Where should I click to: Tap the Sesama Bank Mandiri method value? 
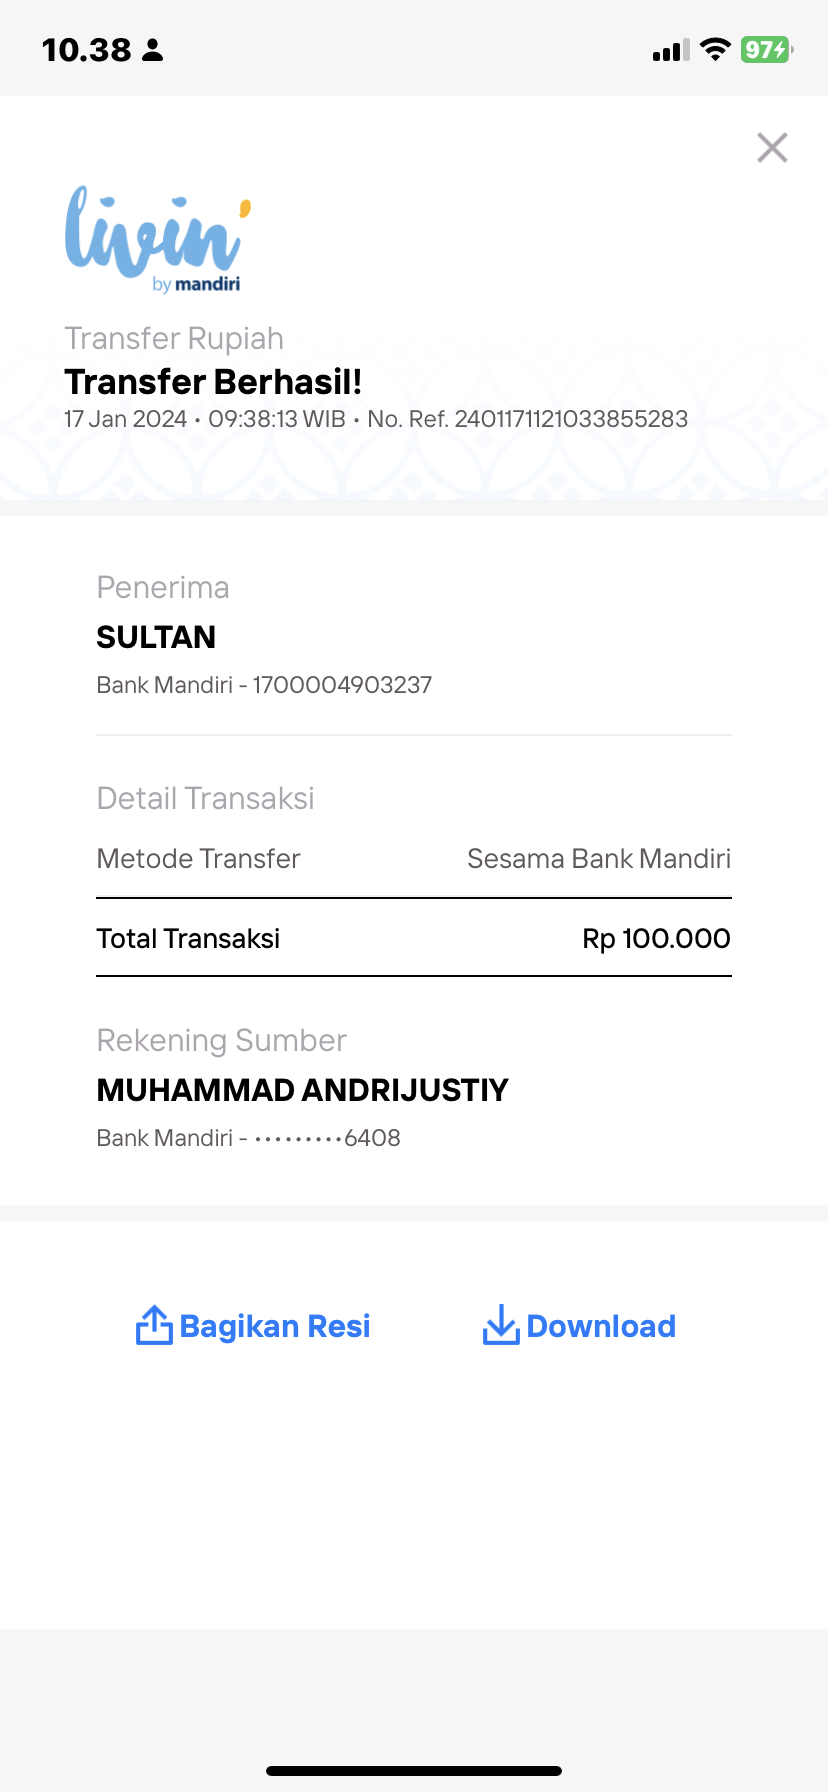click(x=599, y=859)
